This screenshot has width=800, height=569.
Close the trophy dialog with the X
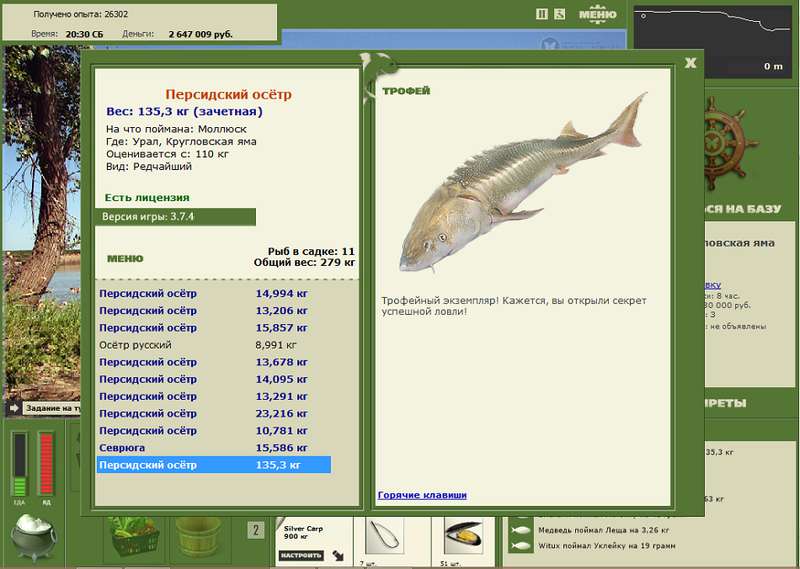tap(690, 63)
